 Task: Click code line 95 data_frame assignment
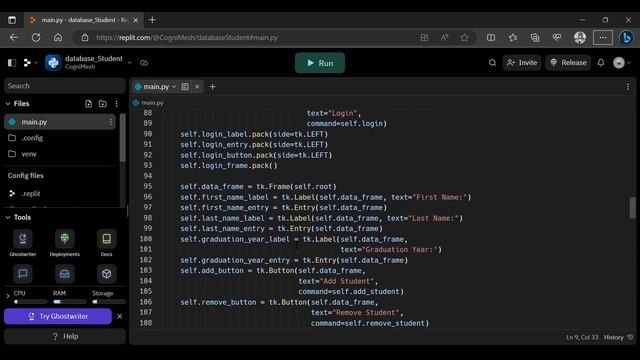[258, 187]
